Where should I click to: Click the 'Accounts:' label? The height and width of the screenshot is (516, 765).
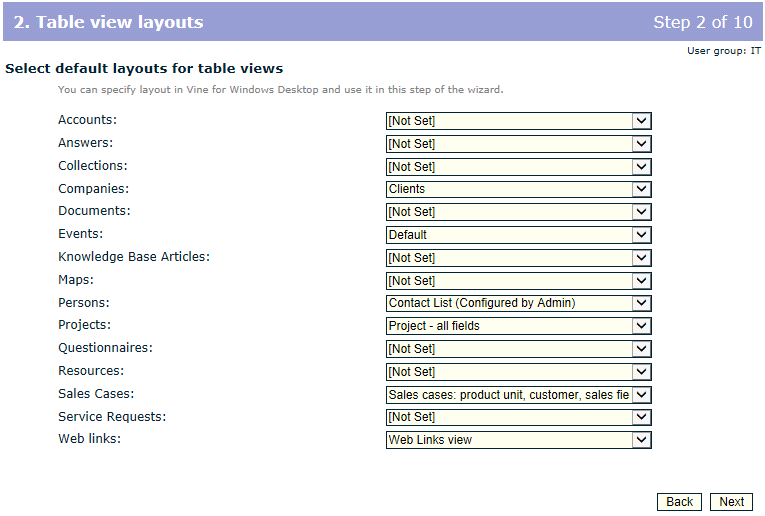(x=87, y=120)
